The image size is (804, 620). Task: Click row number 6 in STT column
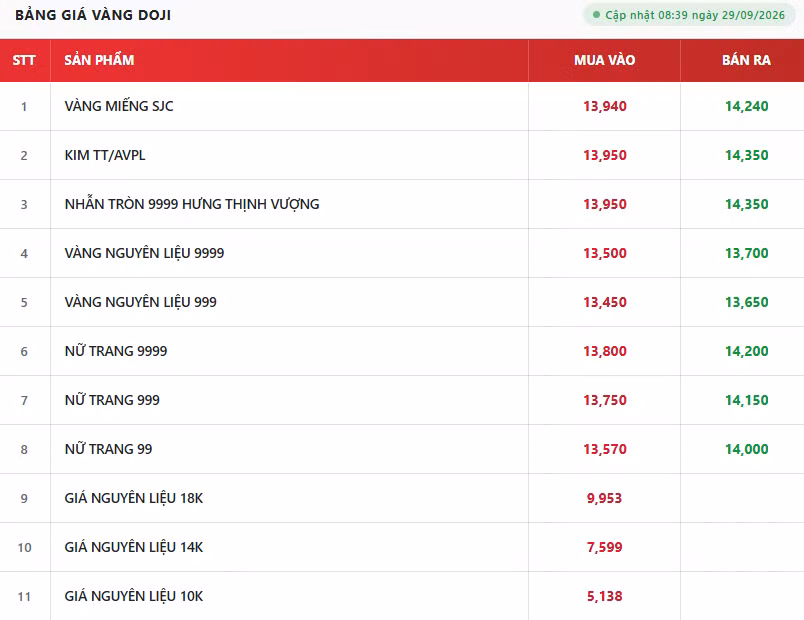[x=24, y=352]
